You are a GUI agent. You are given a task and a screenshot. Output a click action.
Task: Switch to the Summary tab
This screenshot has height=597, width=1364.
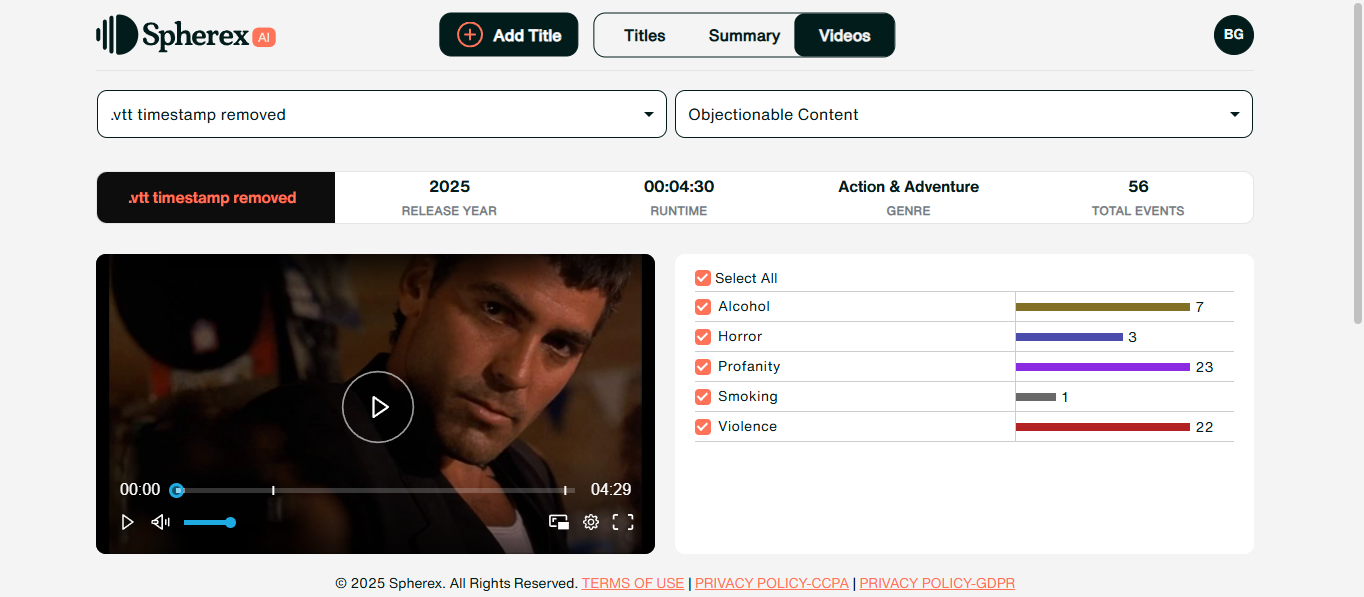point(744,36)
